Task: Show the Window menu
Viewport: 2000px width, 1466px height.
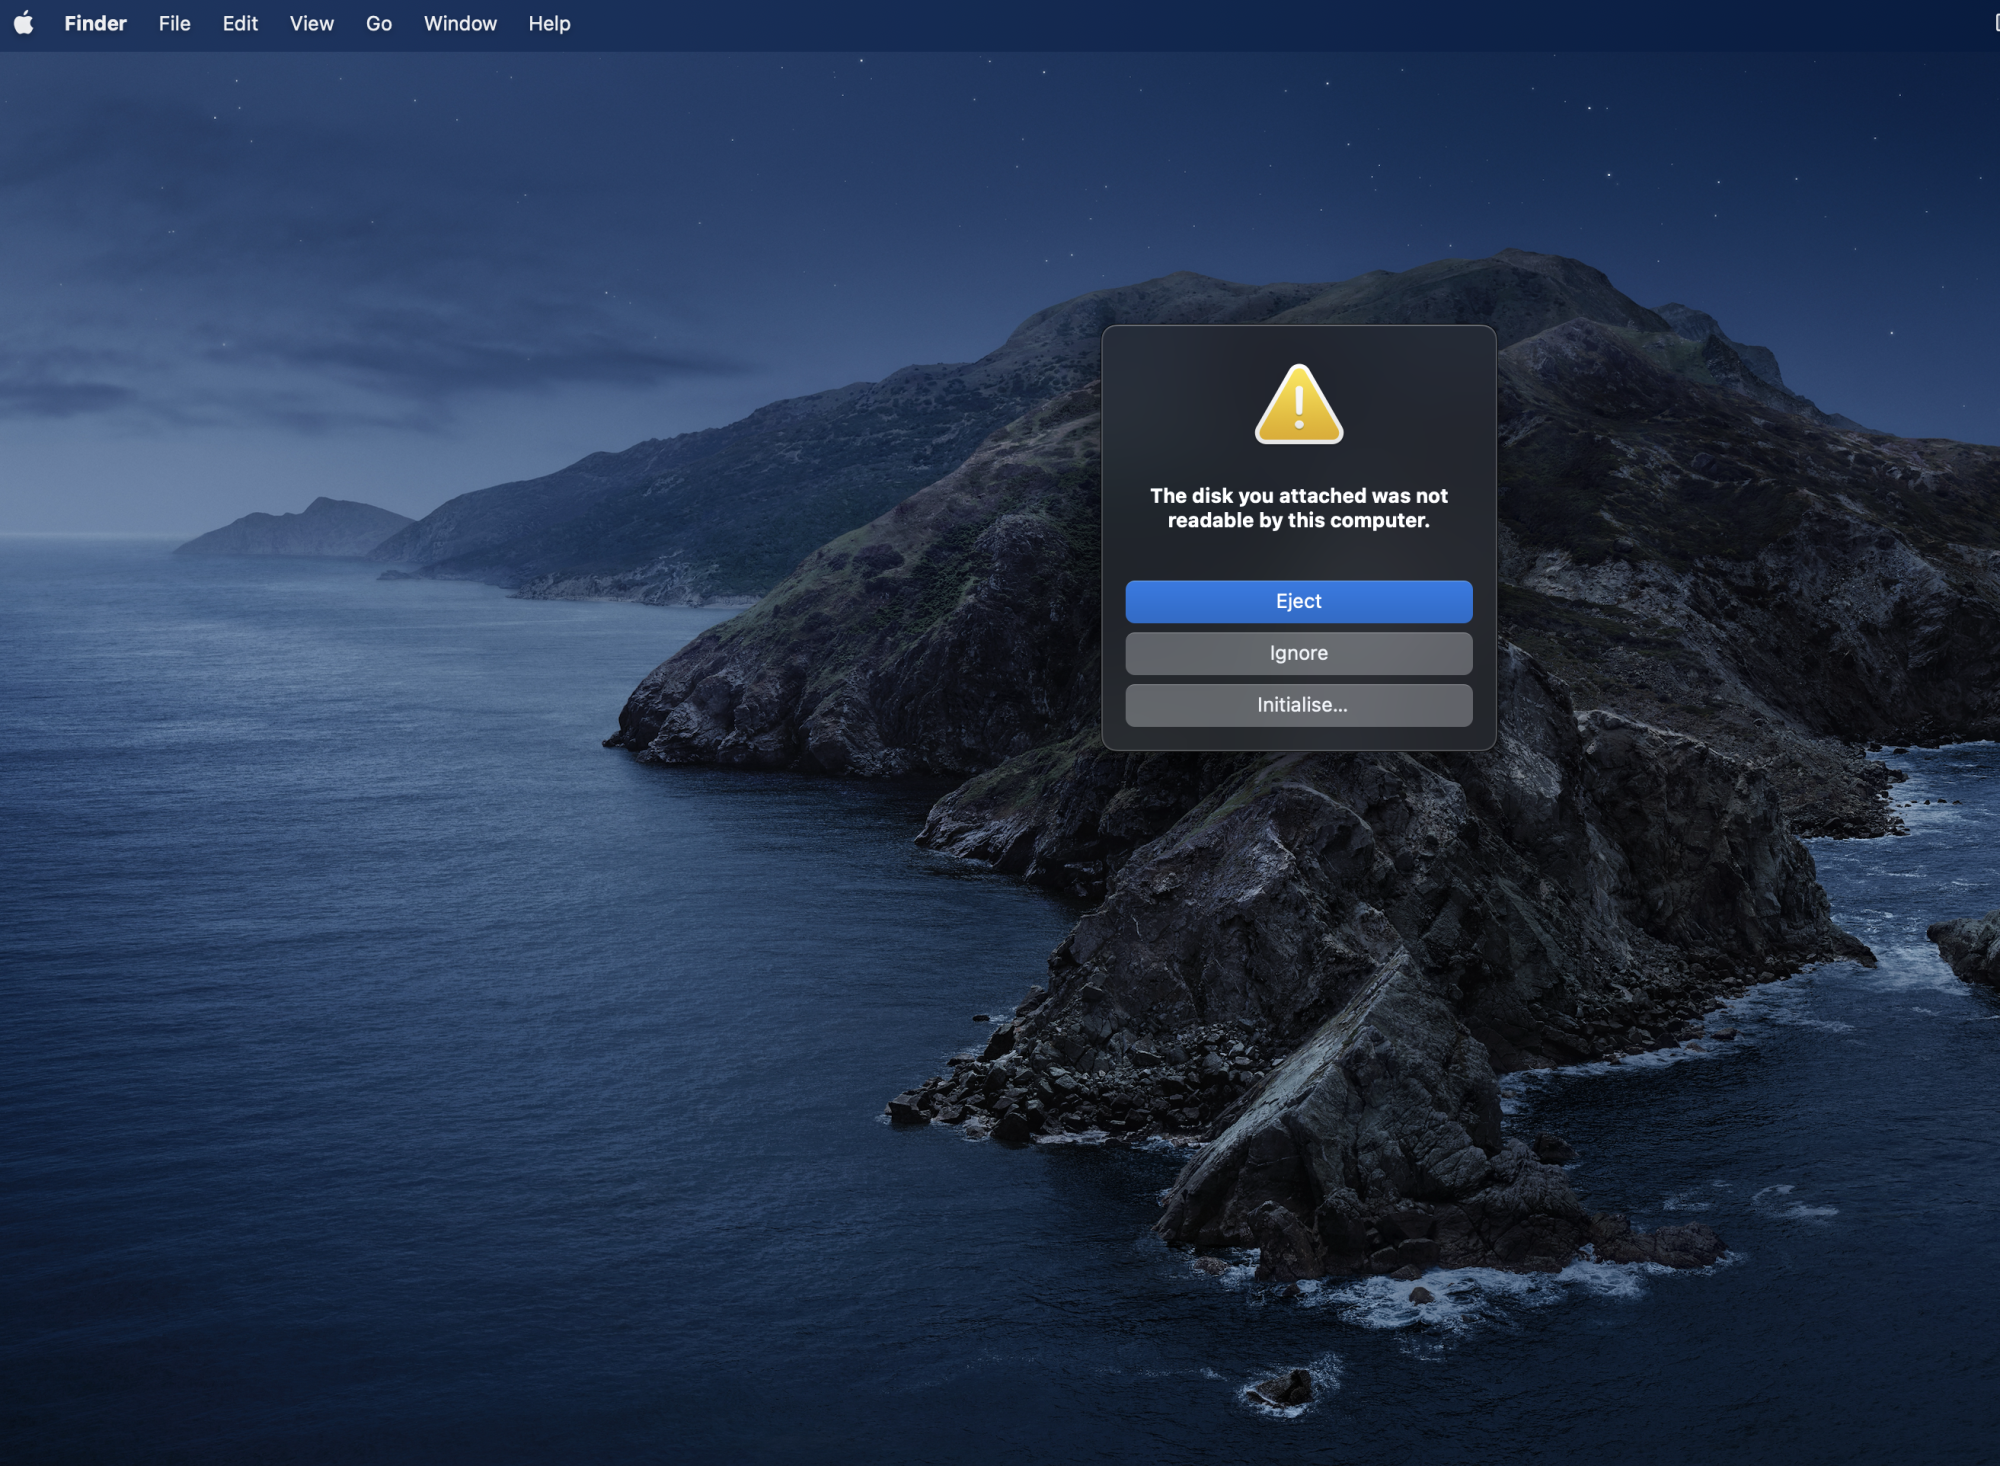Action: point(460,23)
